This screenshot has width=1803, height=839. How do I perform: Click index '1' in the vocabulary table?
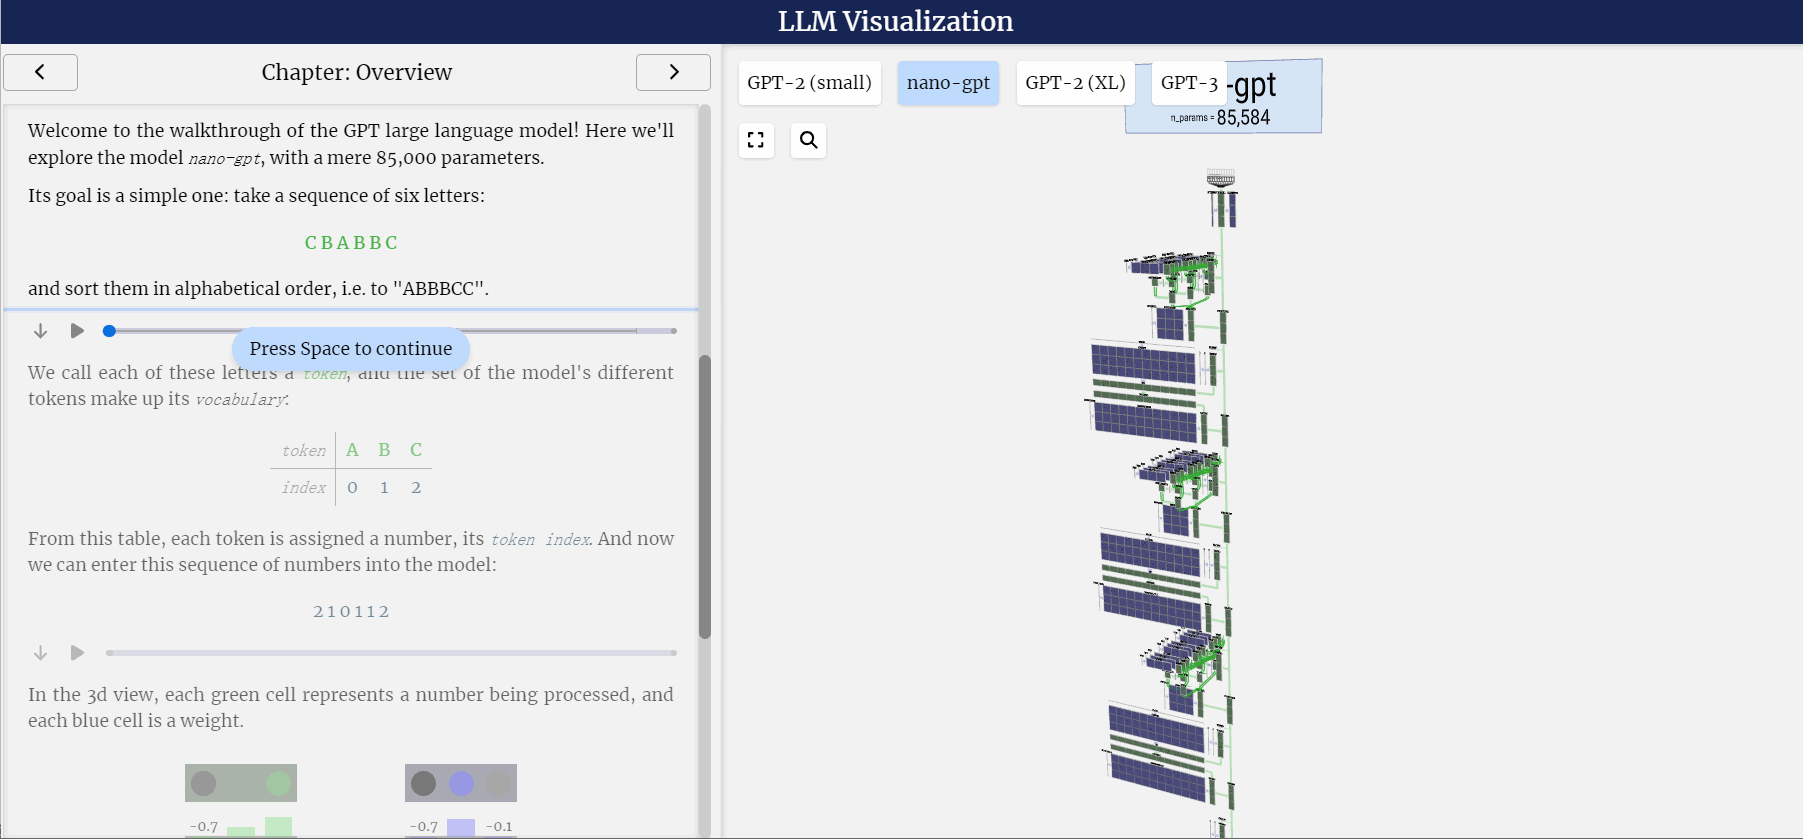coord(384,488)
